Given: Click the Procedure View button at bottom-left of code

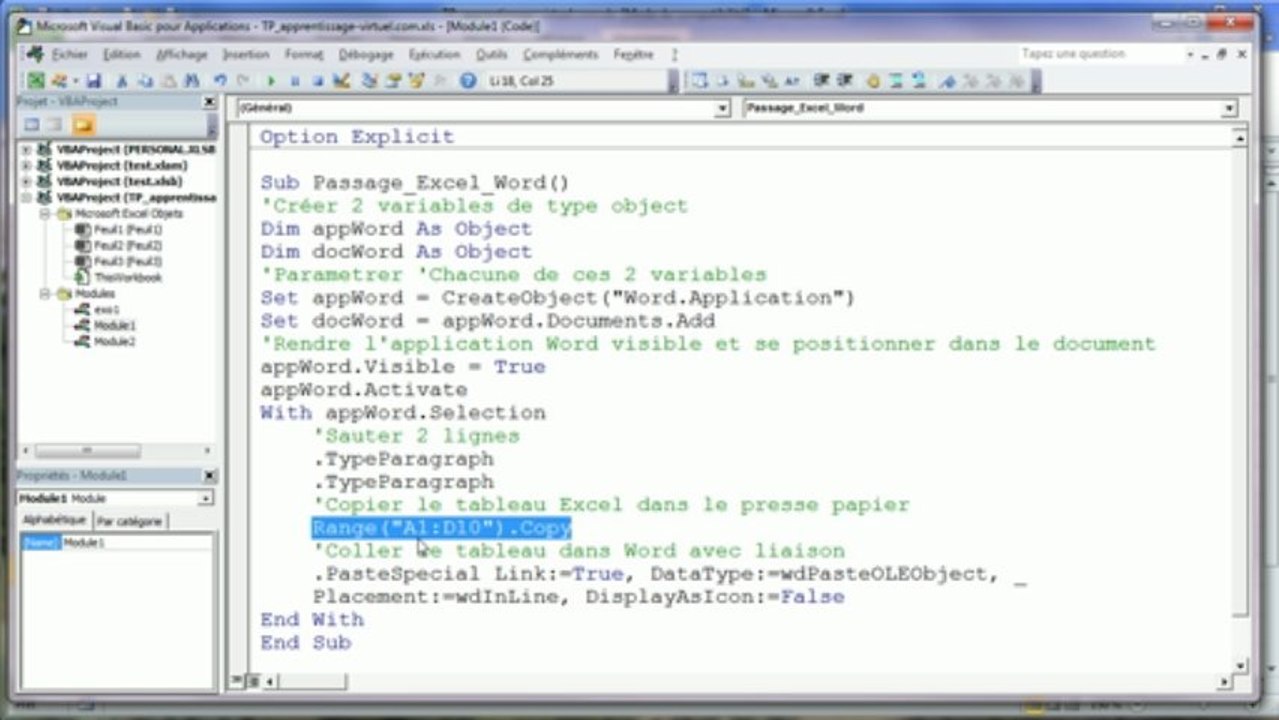Looking at the screenshot, I should (238, 682).
